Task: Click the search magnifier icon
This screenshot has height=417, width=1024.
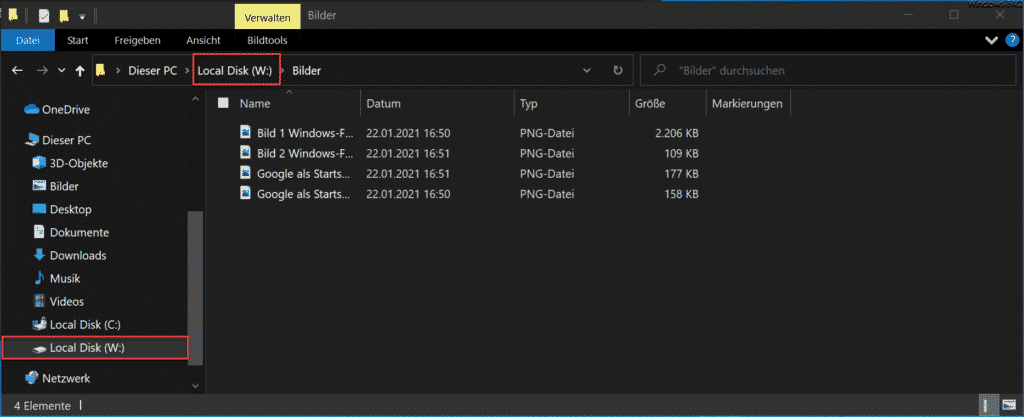Action: coord(661,70)
